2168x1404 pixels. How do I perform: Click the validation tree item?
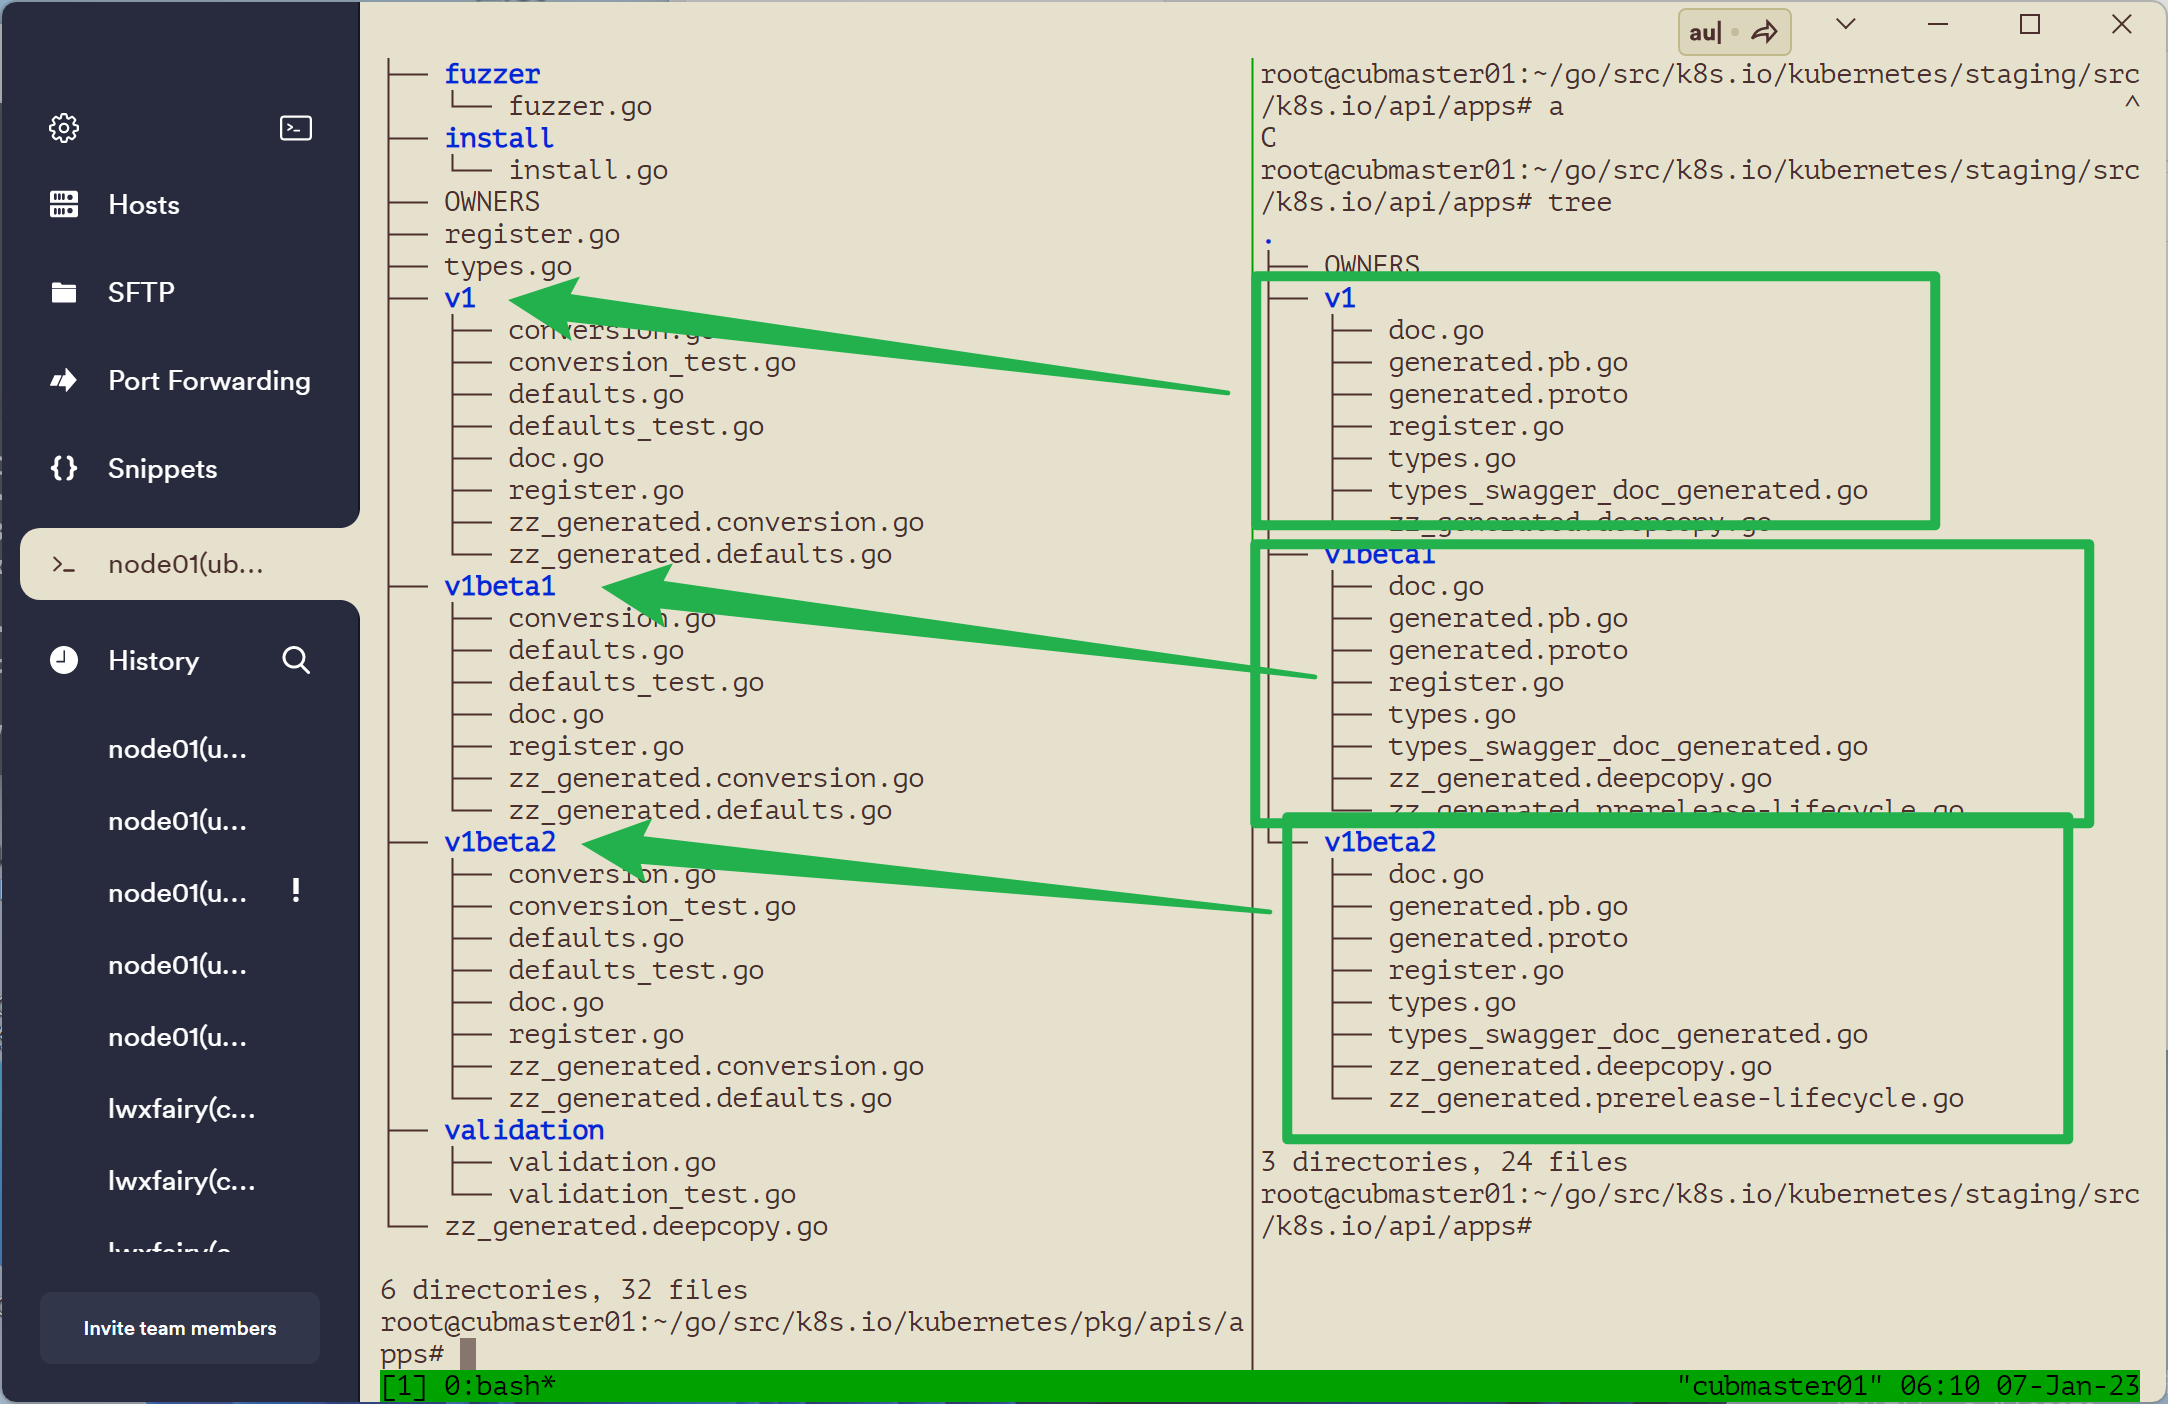pyautogui.click(x=525, y=1128)
